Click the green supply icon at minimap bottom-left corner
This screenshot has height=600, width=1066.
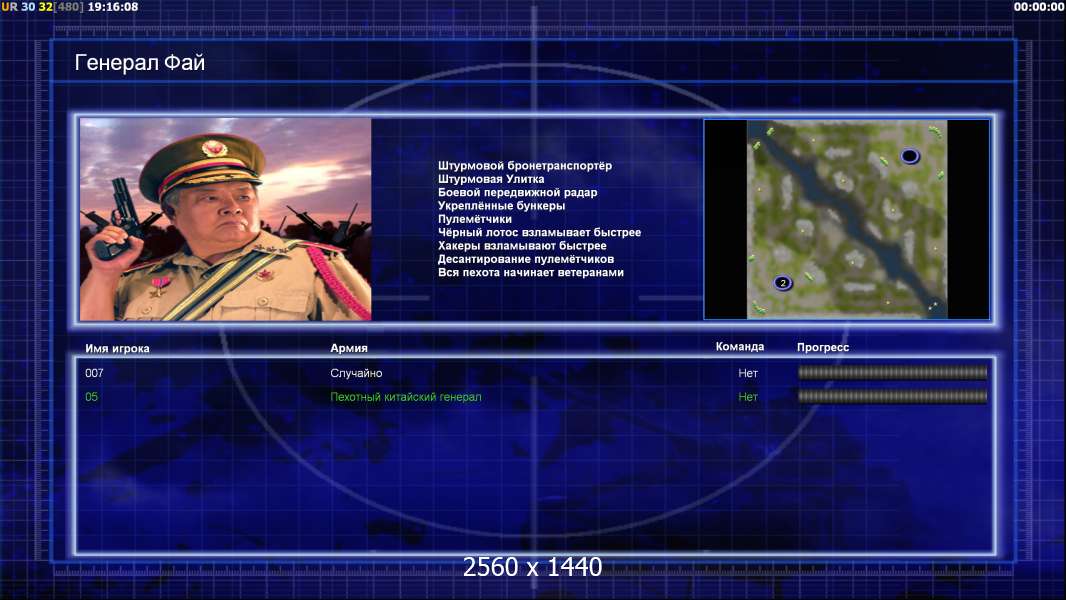pyautogui.click(x=758, y=309)
